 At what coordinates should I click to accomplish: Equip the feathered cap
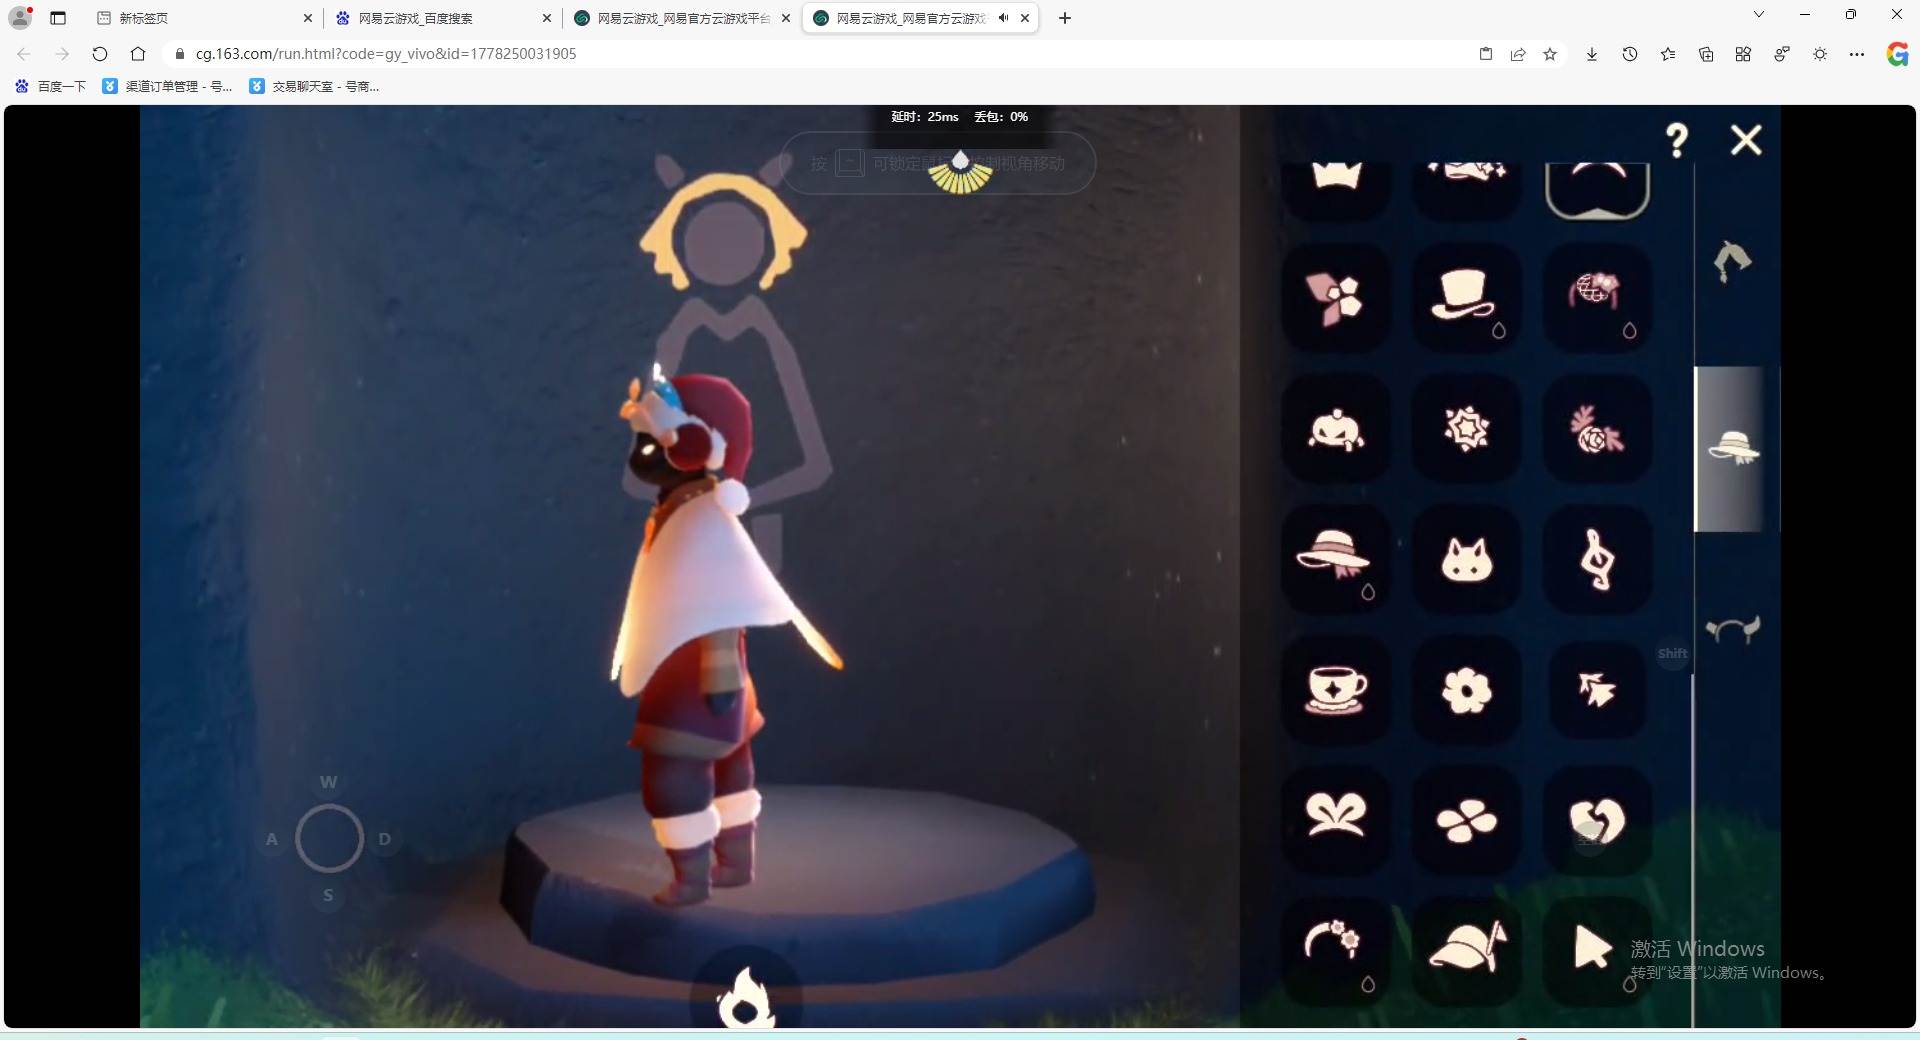pos(1467,949)
